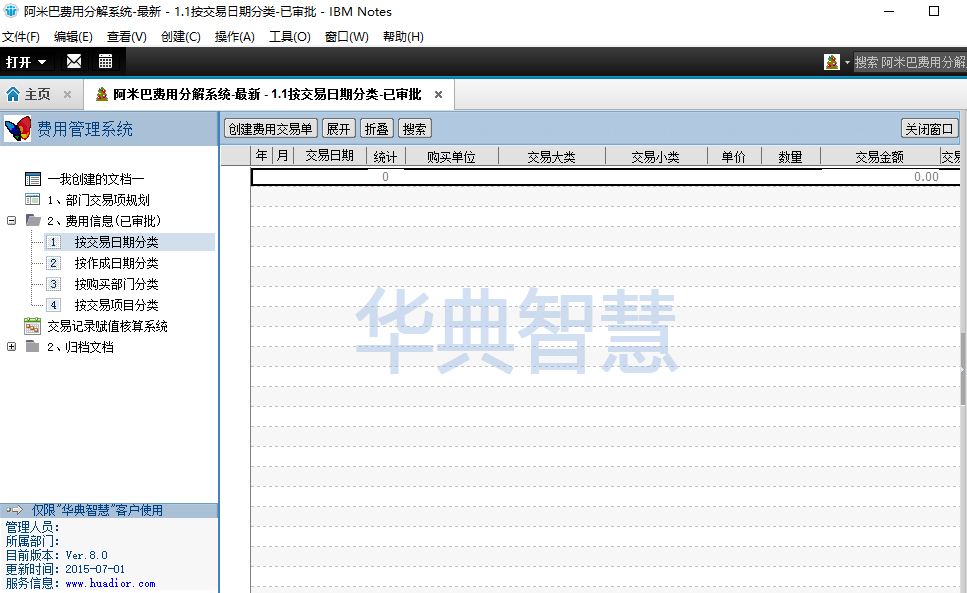Select 按交易日期分类 view
The width and height of the screenshot is (967, 593).
117,242
